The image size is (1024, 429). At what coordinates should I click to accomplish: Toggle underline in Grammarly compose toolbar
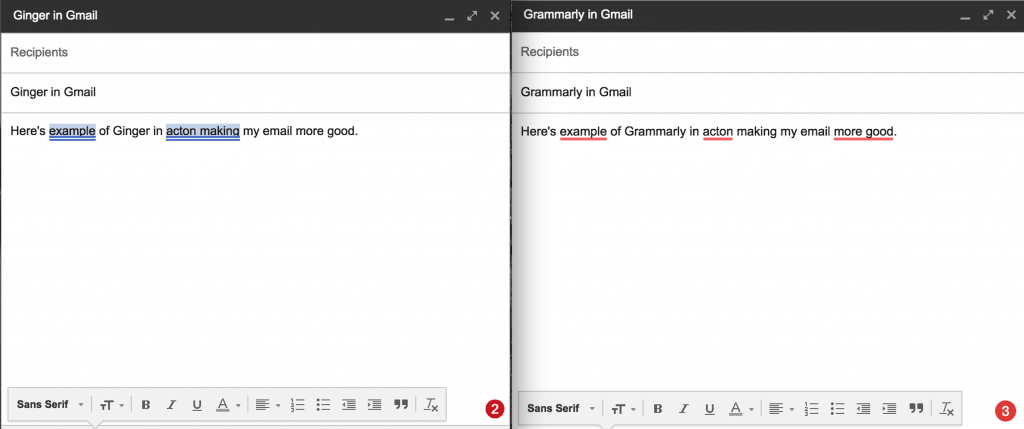[x=709, y=409]
